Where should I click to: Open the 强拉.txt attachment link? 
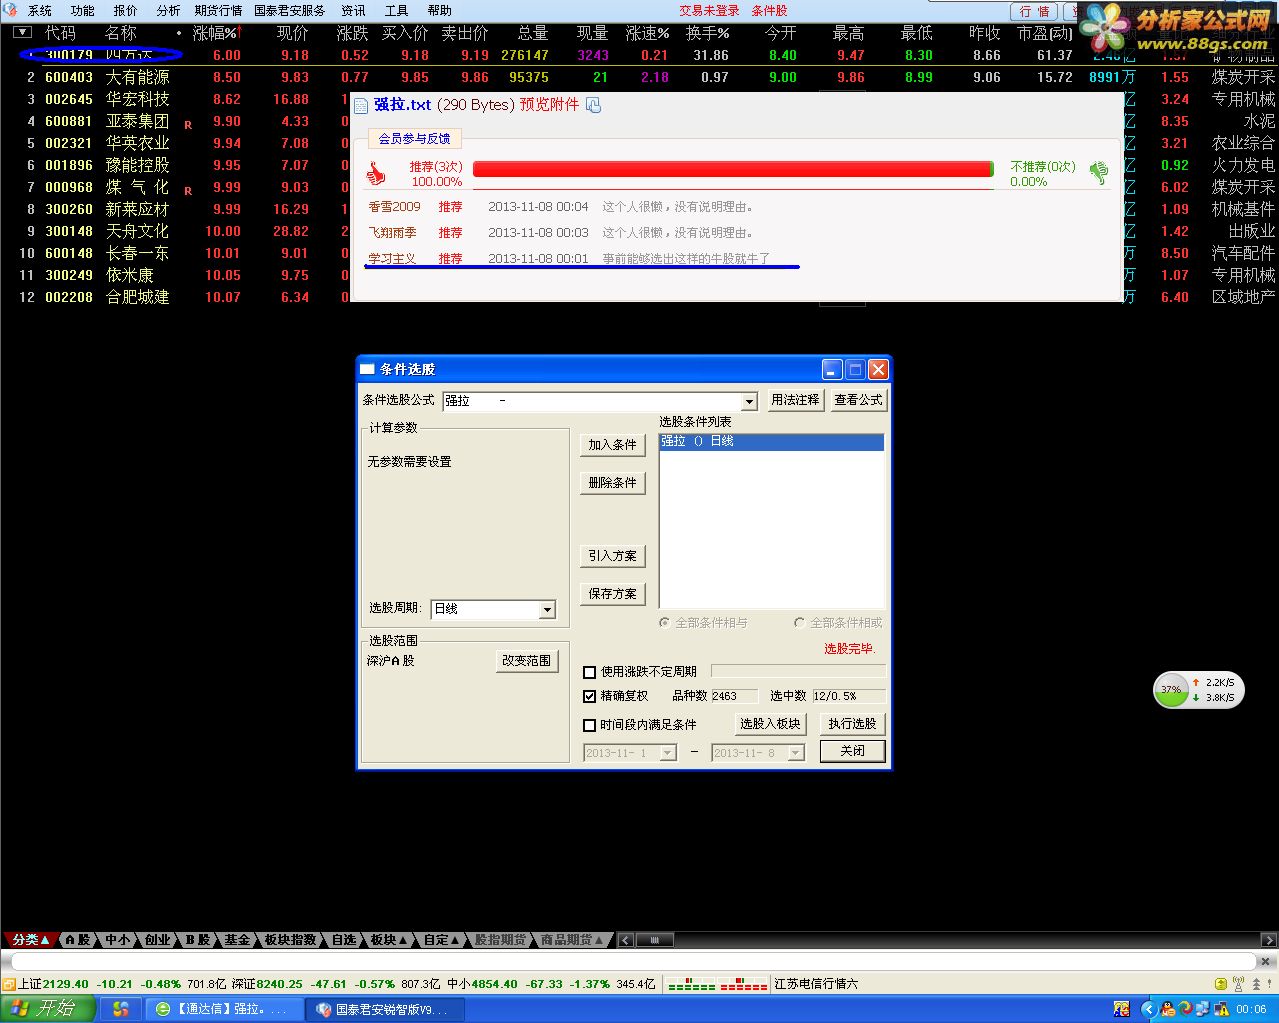(403, 105)
